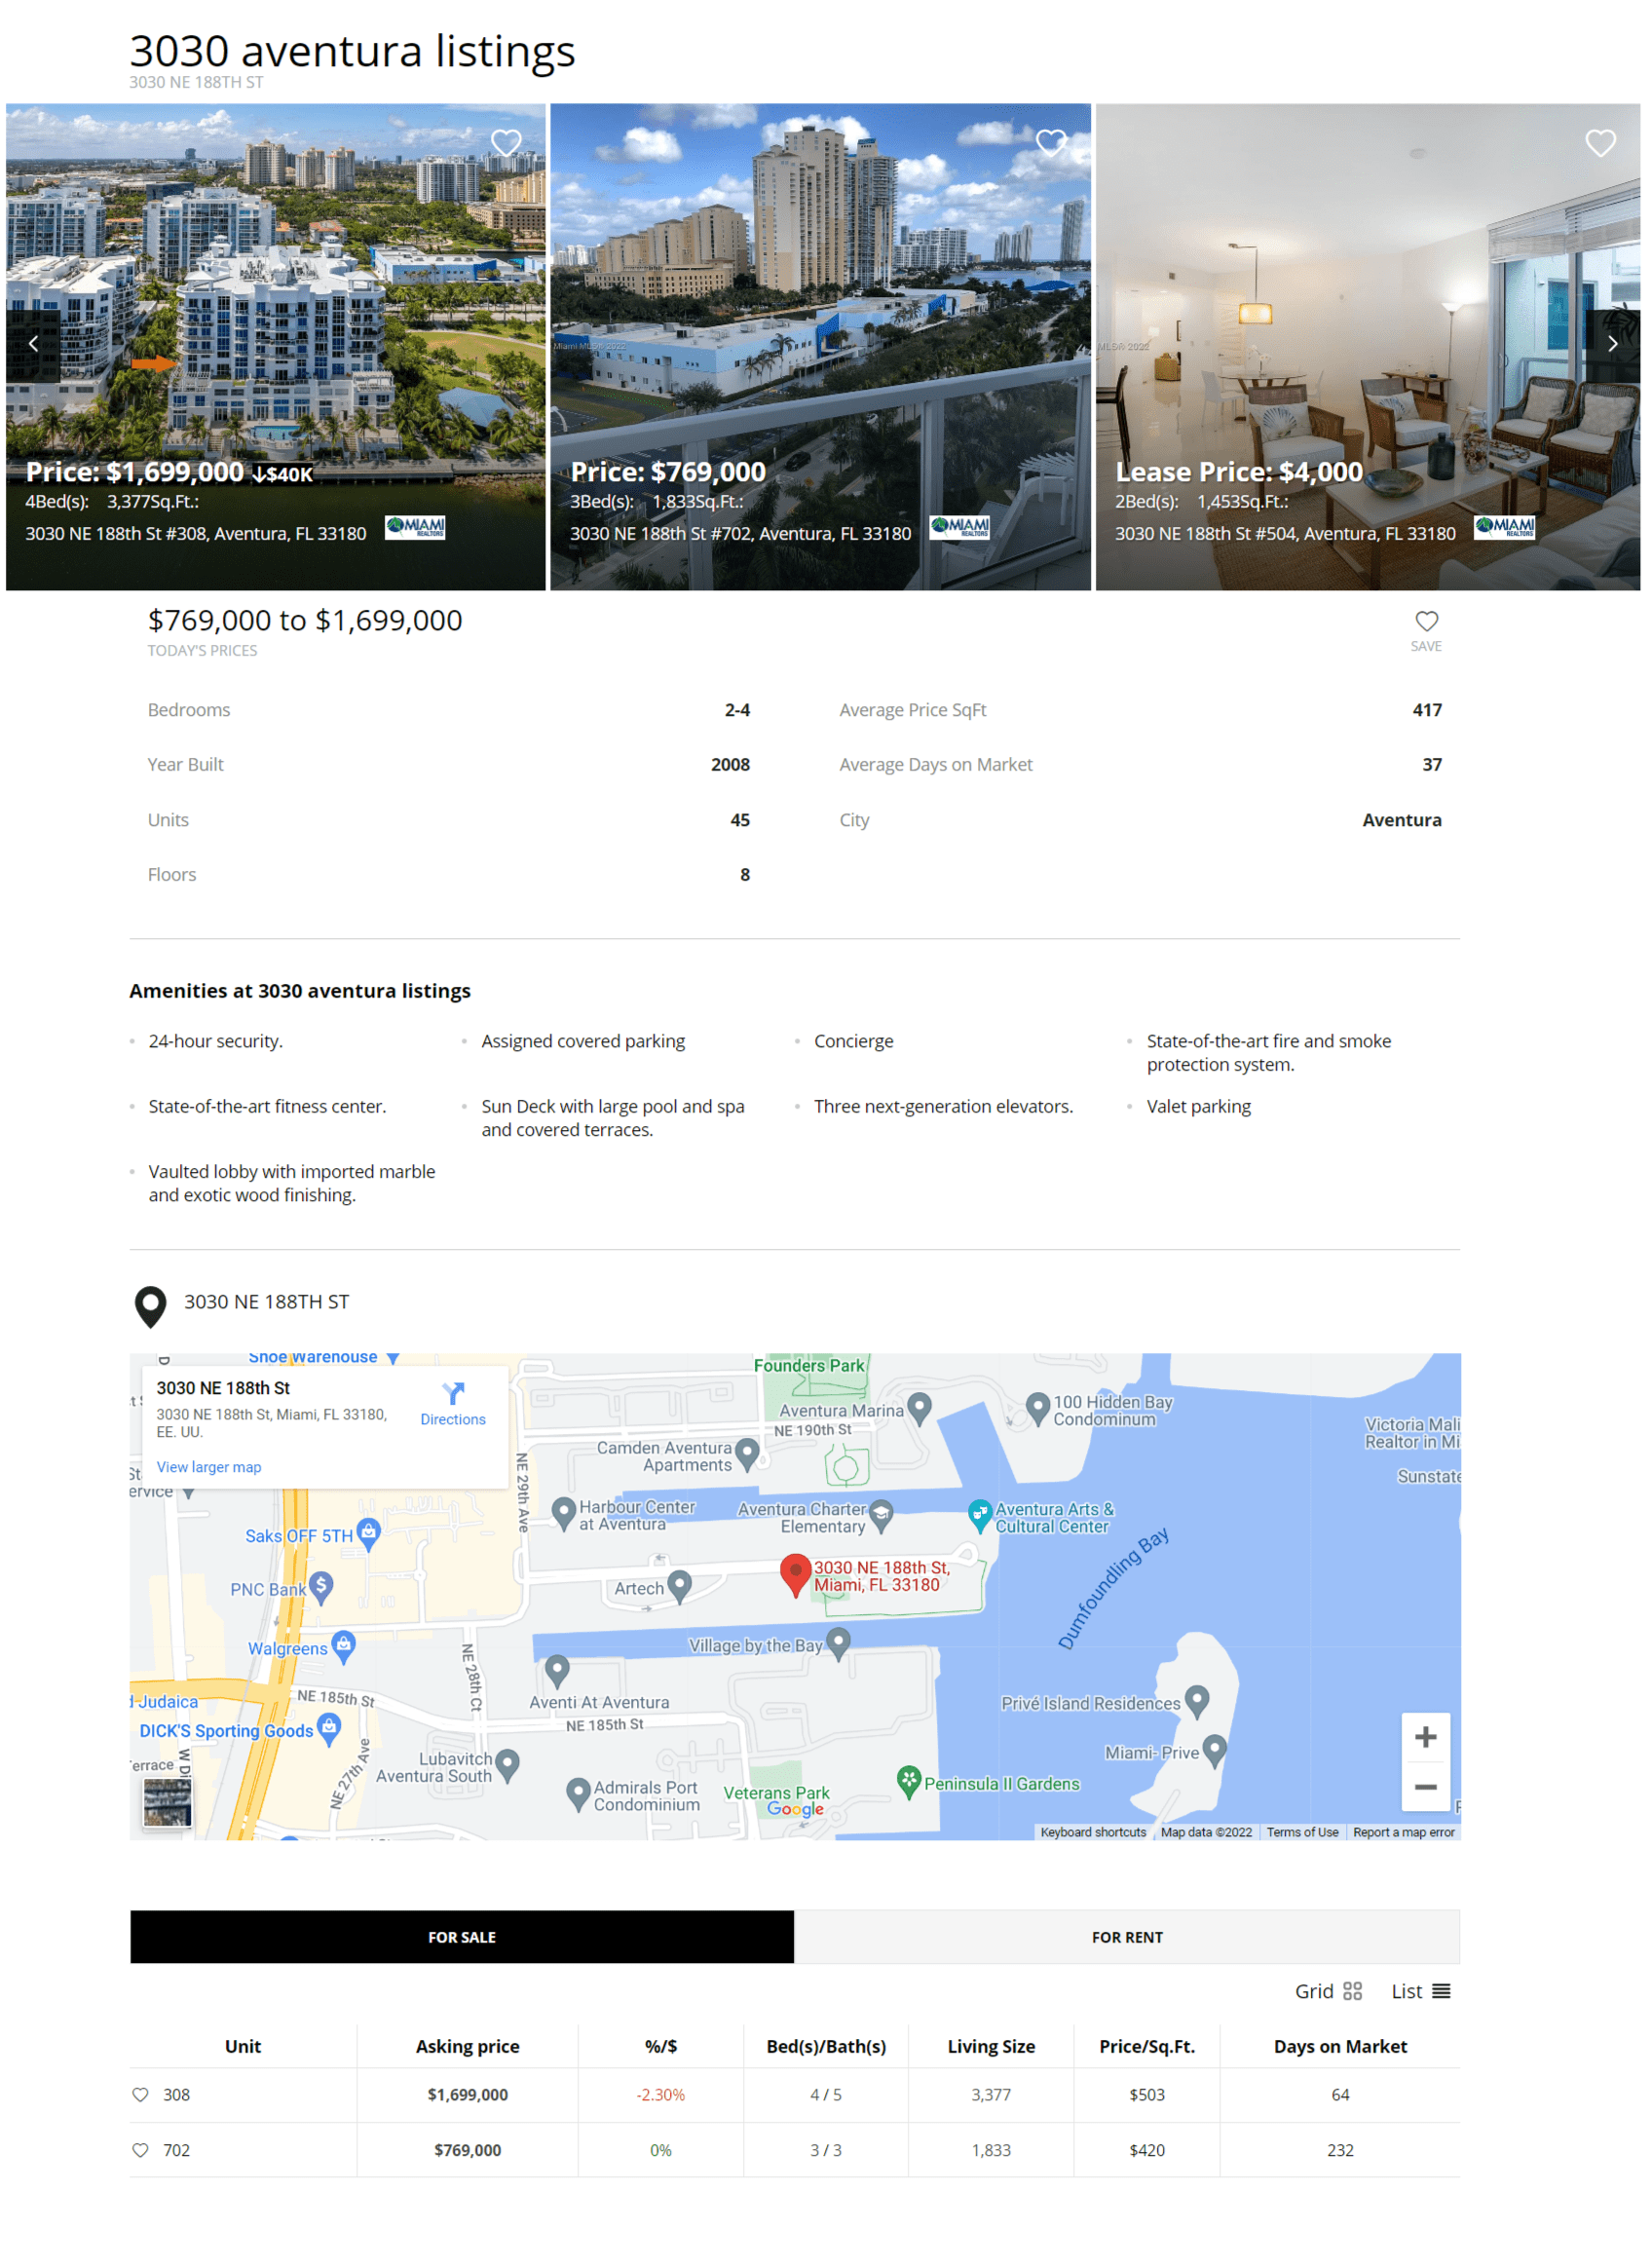Advance carousel with next arrow

[1611, 345]
